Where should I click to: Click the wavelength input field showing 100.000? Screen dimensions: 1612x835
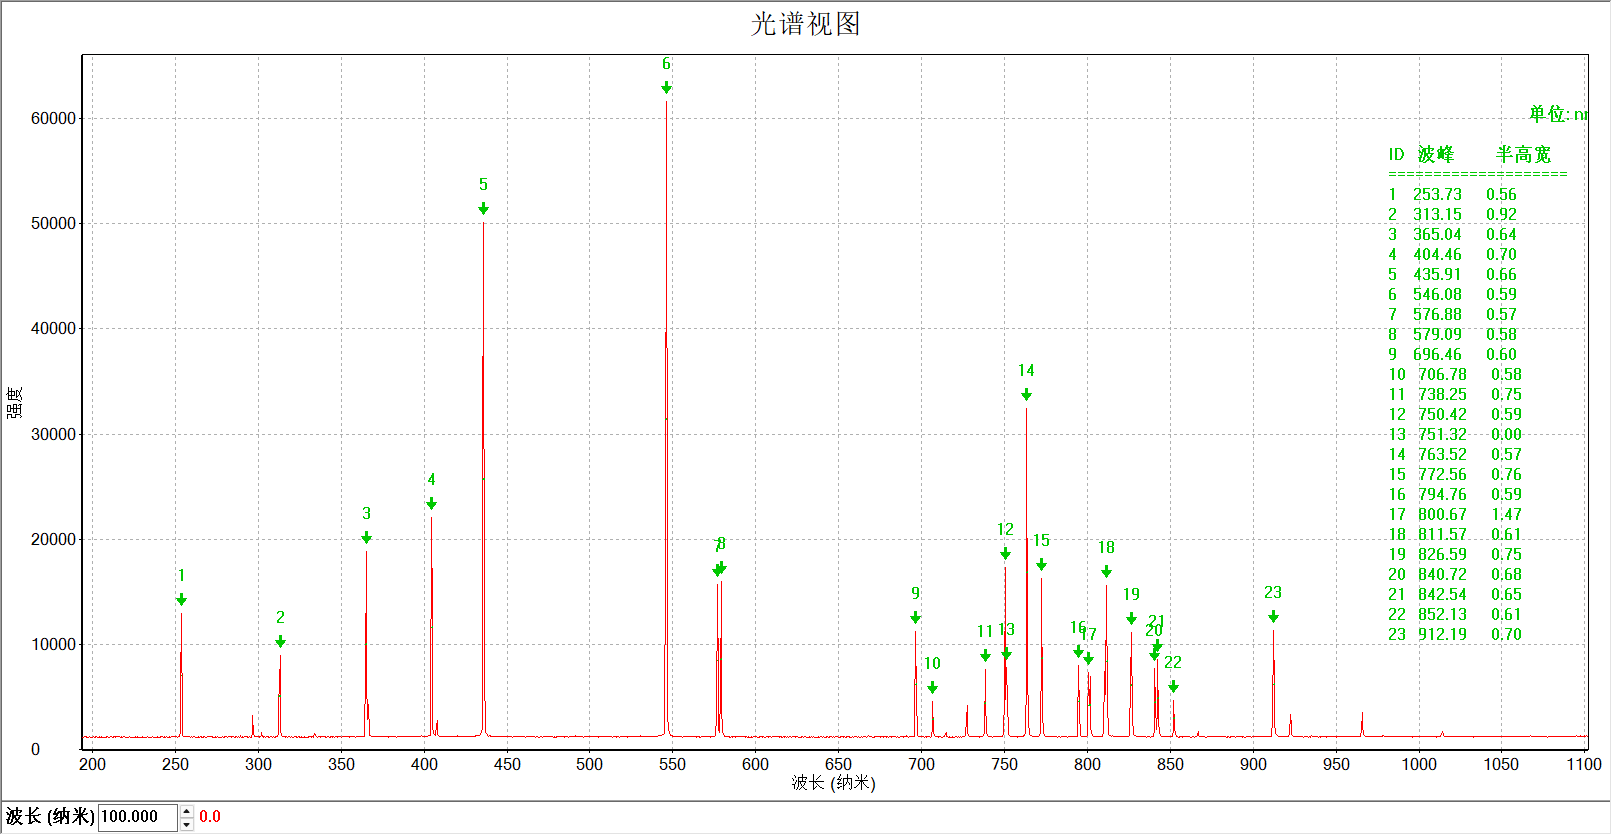pos(138,816)
